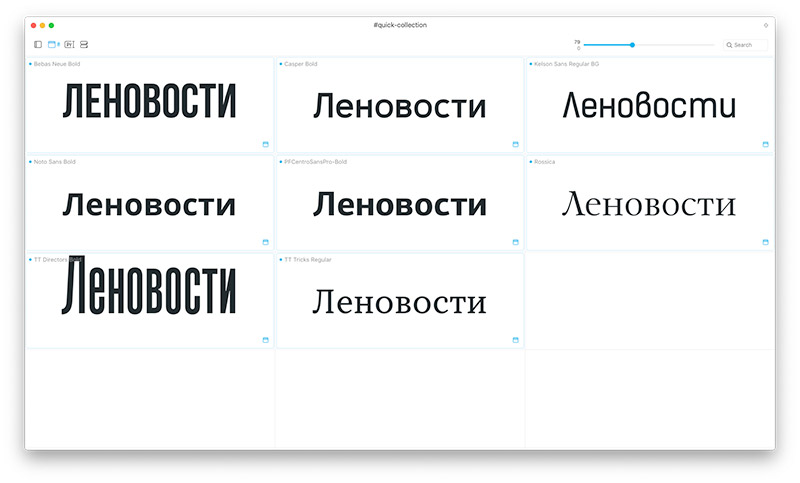Click the blue dot beside Rossica
The height and width of the screenshot is (483, 800).
pyautogui.click(x=531, y=162)
